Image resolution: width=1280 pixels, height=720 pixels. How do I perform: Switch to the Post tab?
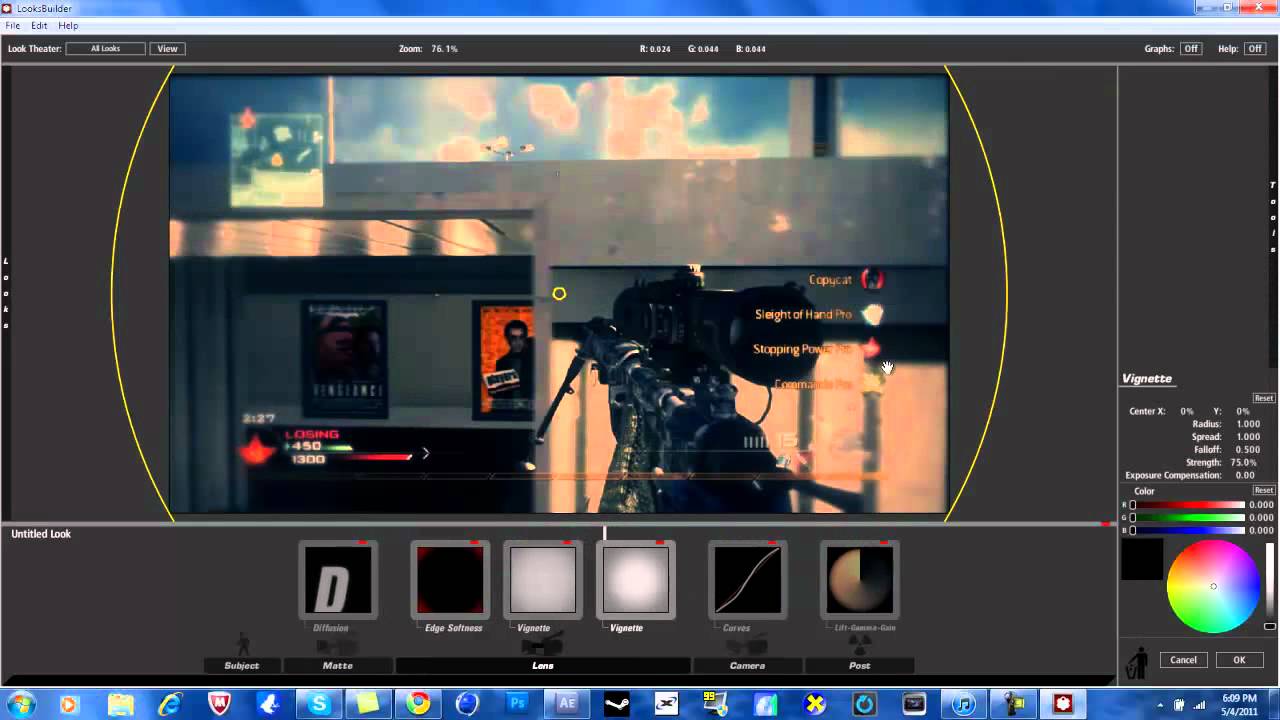click(860, 665)
